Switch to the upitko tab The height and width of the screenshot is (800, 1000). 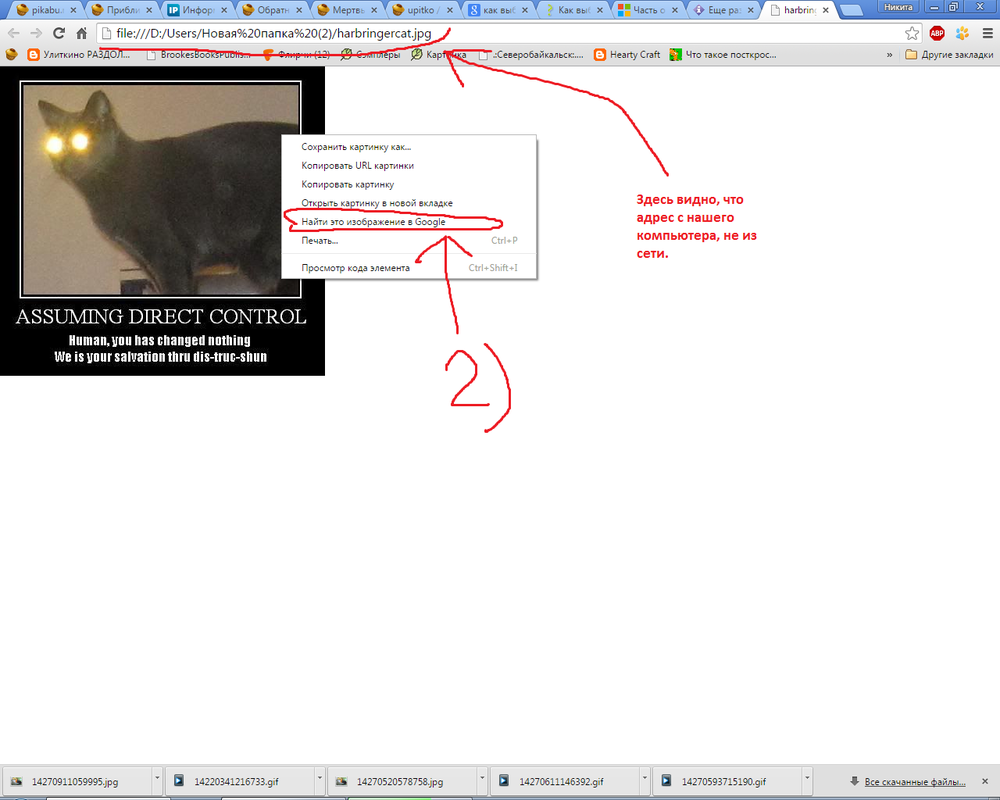pyautogui.click(x=420, y=10)
